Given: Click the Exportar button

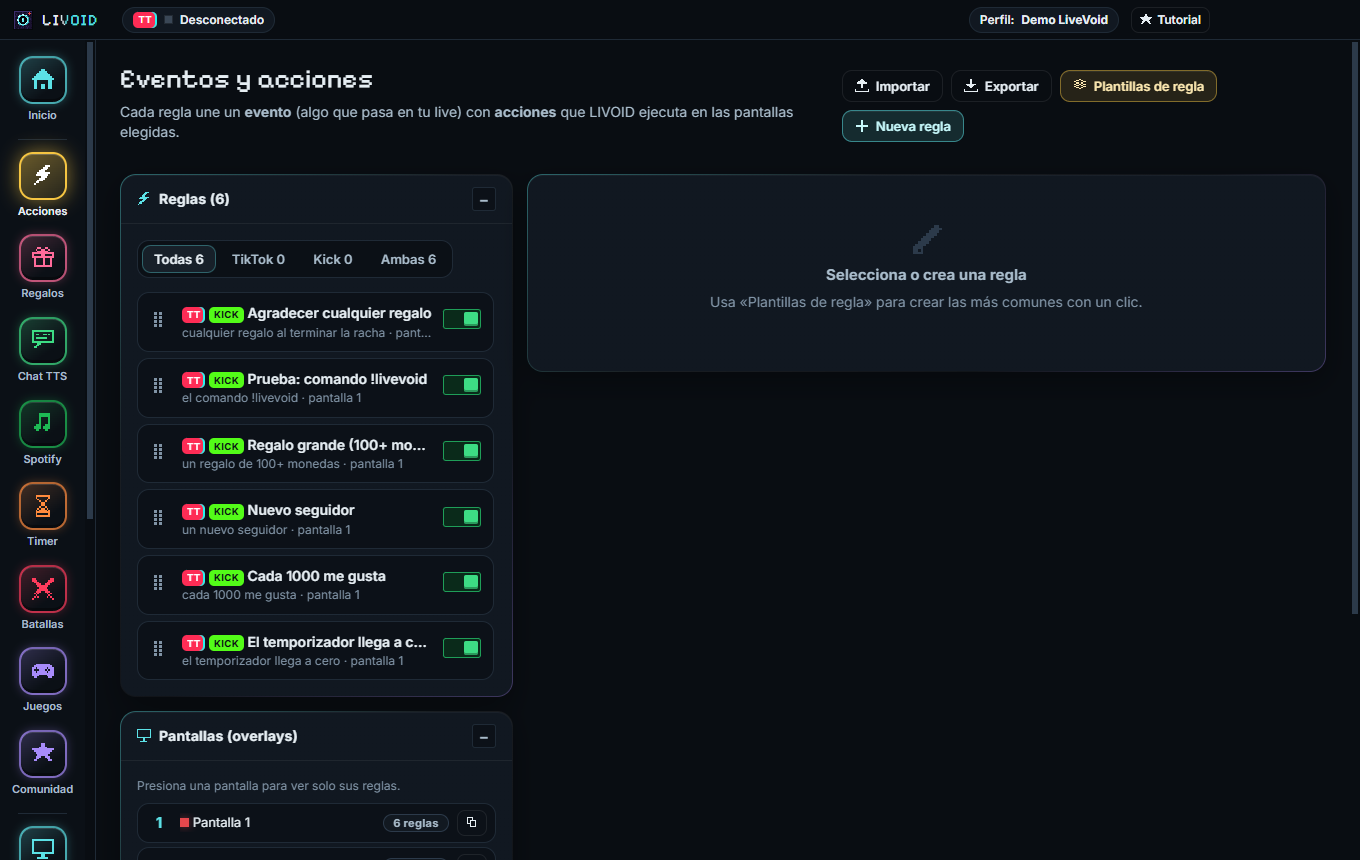Looking at the screenshot, I should [1001, 86].
